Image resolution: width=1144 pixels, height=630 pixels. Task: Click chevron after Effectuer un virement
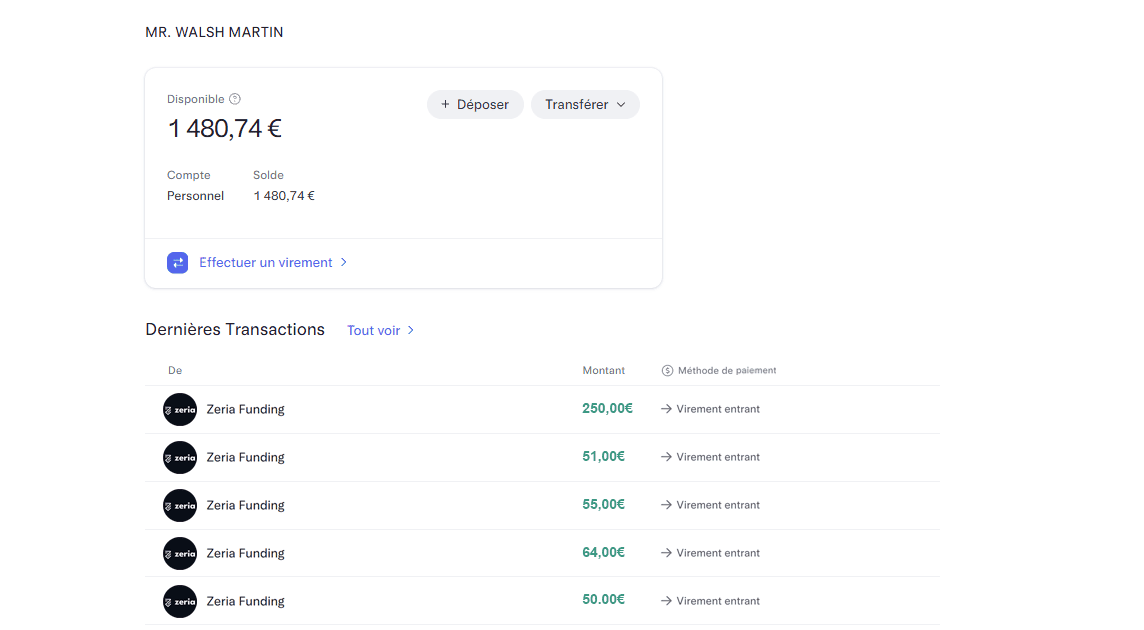[x=344, y=263]
